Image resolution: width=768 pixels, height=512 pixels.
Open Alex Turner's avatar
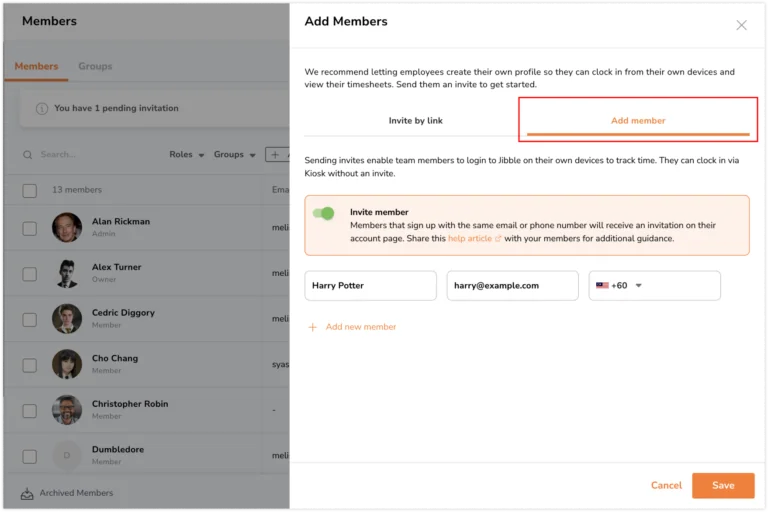coord(67,273)
